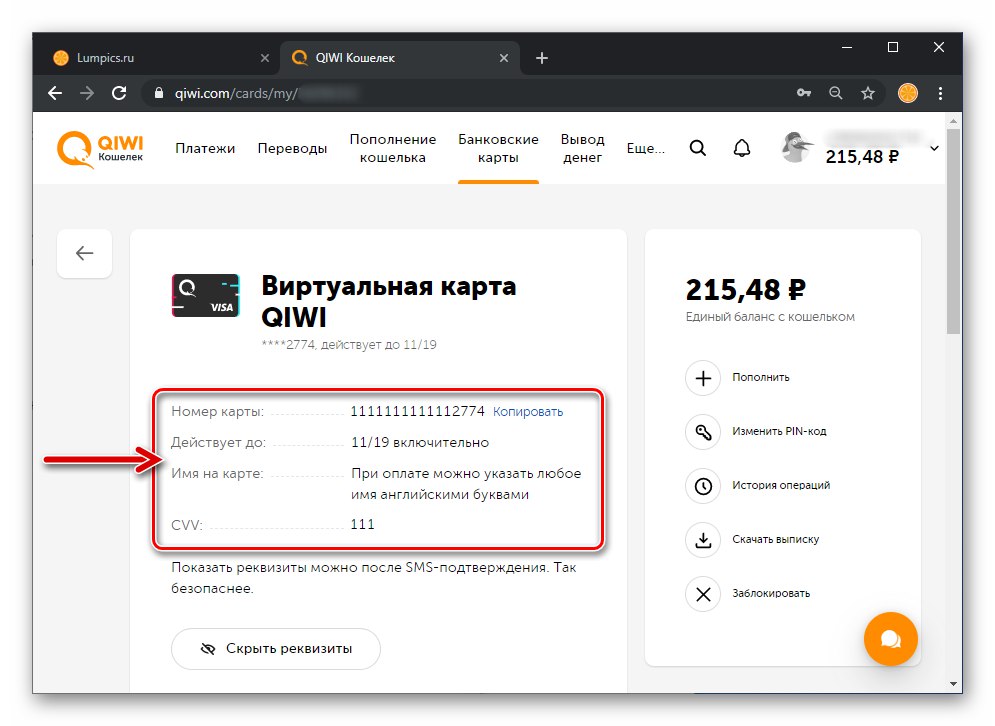Click the browser forward arrow
Screen dimensions: 995x726
87,93
